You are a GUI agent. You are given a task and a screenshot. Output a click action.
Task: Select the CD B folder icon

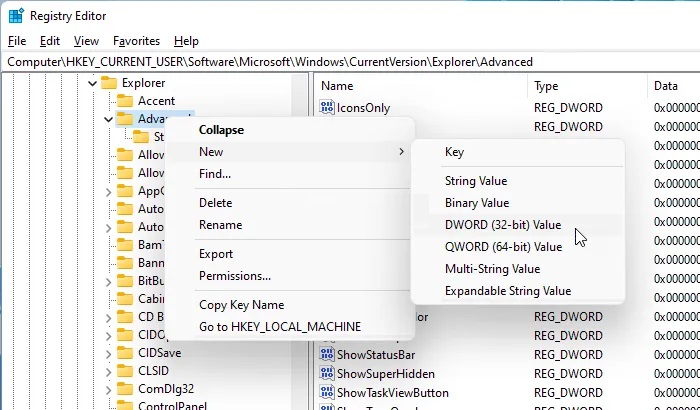(x=125, y=317)
